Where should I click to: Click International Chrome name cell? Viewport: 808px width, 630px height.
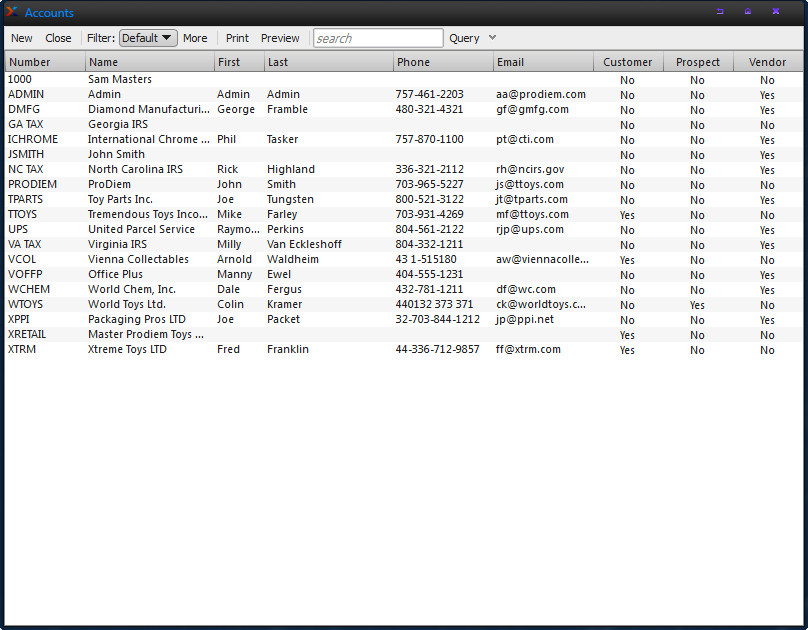point(148,139)
